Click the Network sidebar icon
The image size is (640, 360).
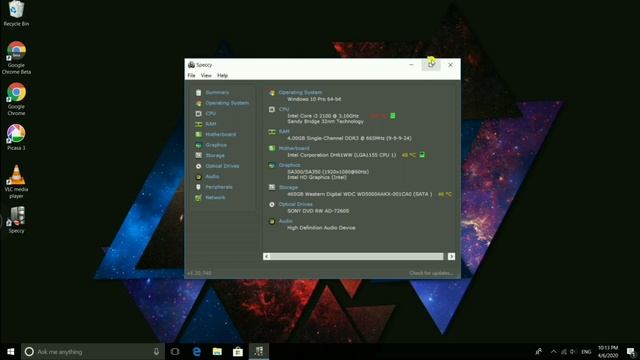click(x=198, y=198)
